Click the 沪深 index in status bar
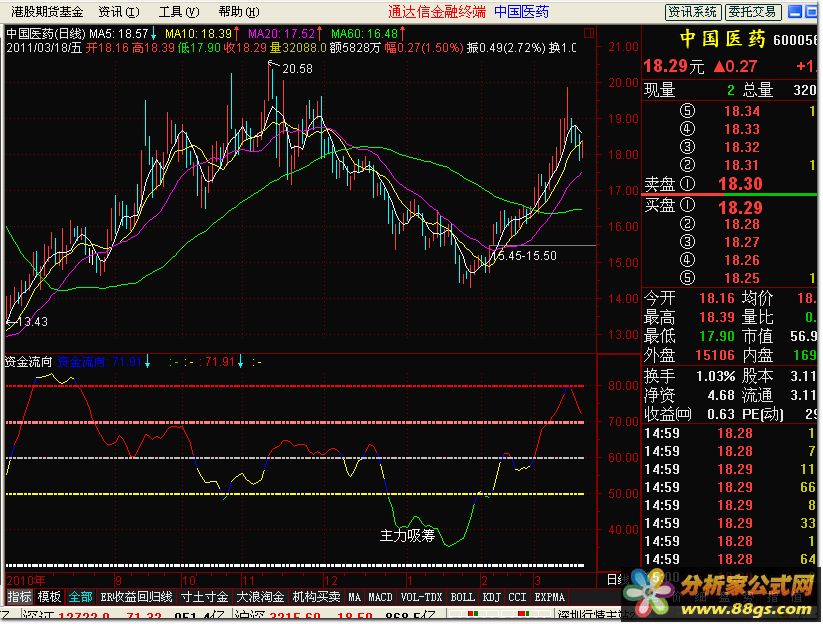823x624 pixels. [248, 617]
